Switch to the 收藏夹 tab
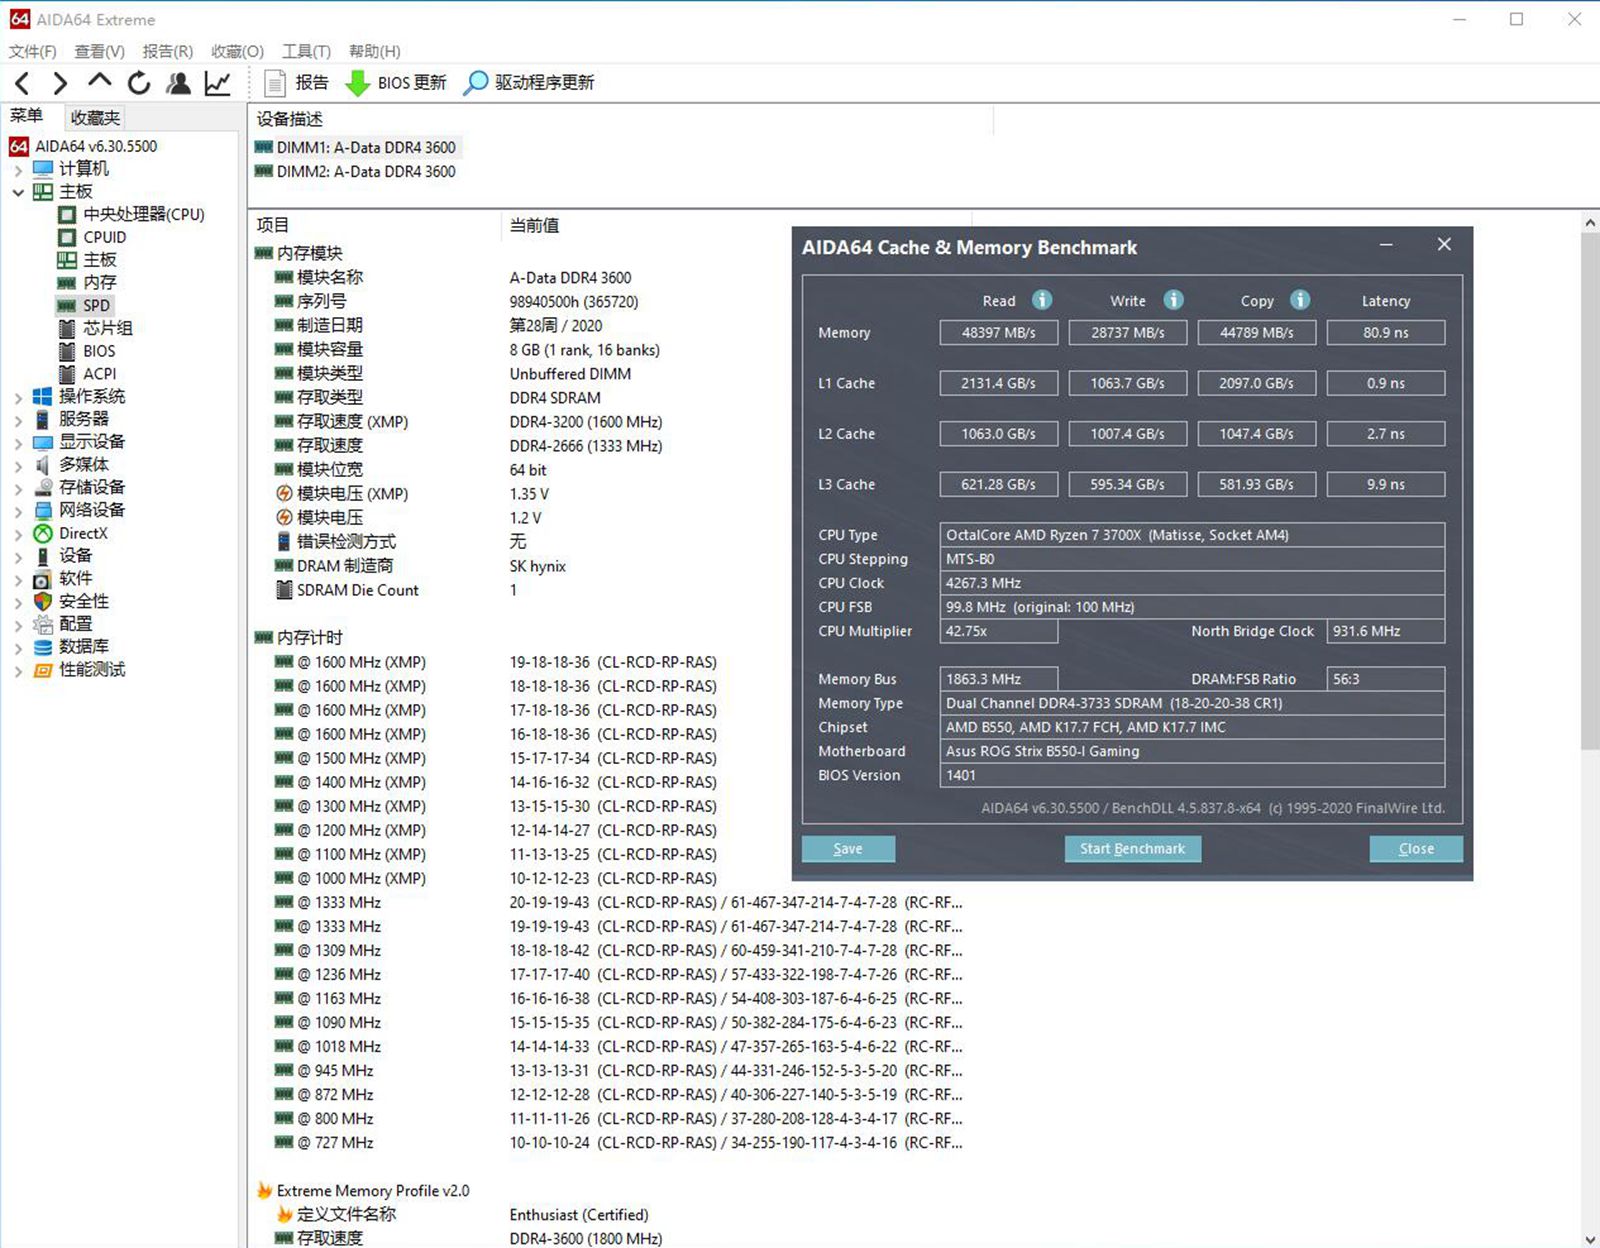The image size is (1600, 1248). (x=95, y=118)
